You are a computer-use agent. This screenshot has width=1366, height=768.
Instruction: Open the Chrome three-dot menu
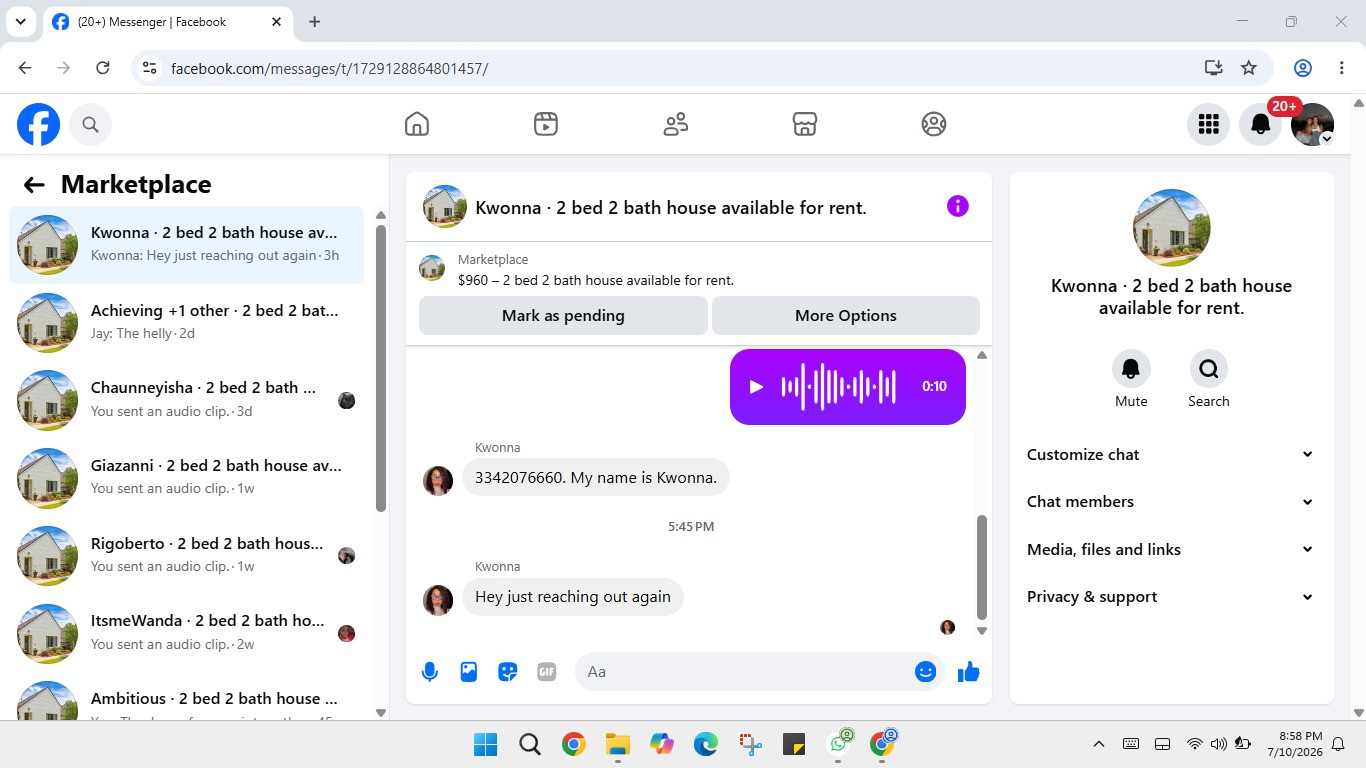pyautogui.click(x=1341, y=68)
